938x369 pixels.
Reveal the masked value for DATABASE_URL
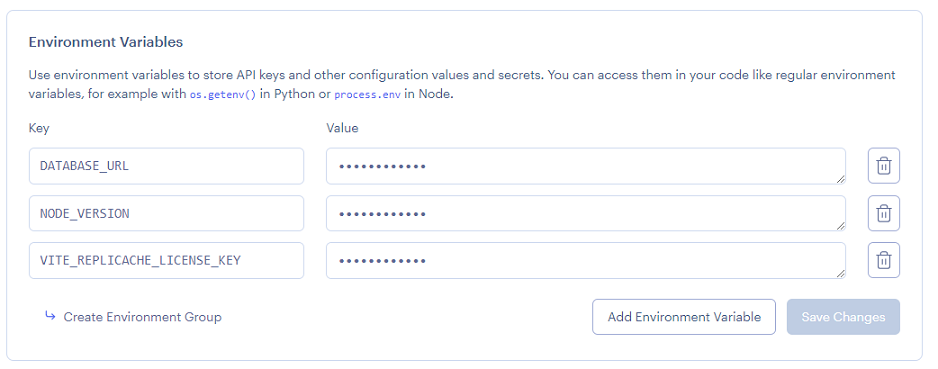tap(586, 166)
